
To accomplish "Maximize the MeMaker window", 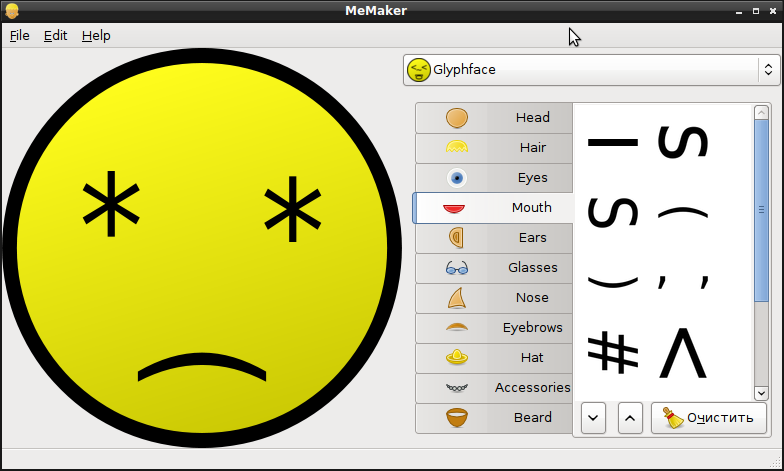I will coord(756,11).
